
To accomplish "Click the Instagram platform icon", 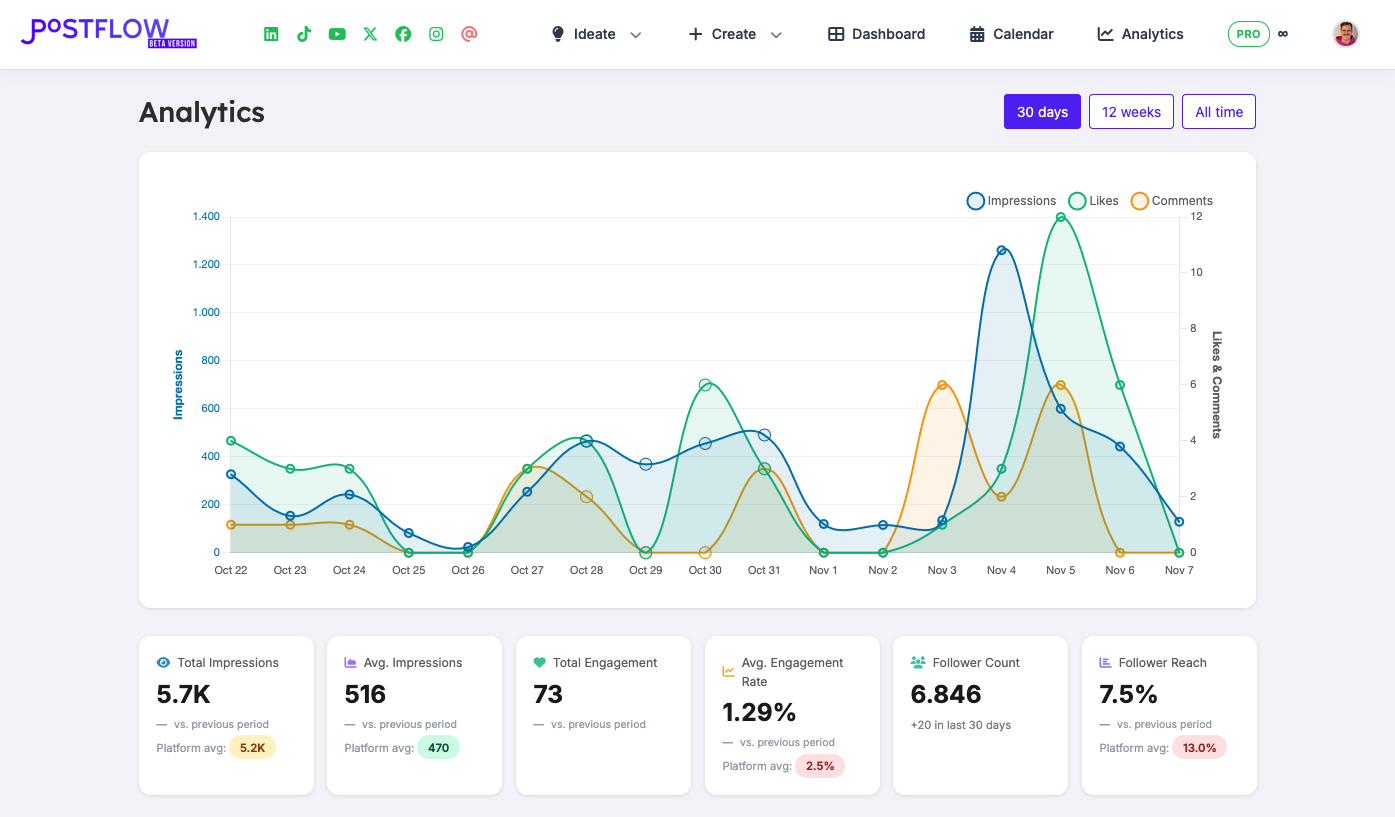I will (436, 33).
